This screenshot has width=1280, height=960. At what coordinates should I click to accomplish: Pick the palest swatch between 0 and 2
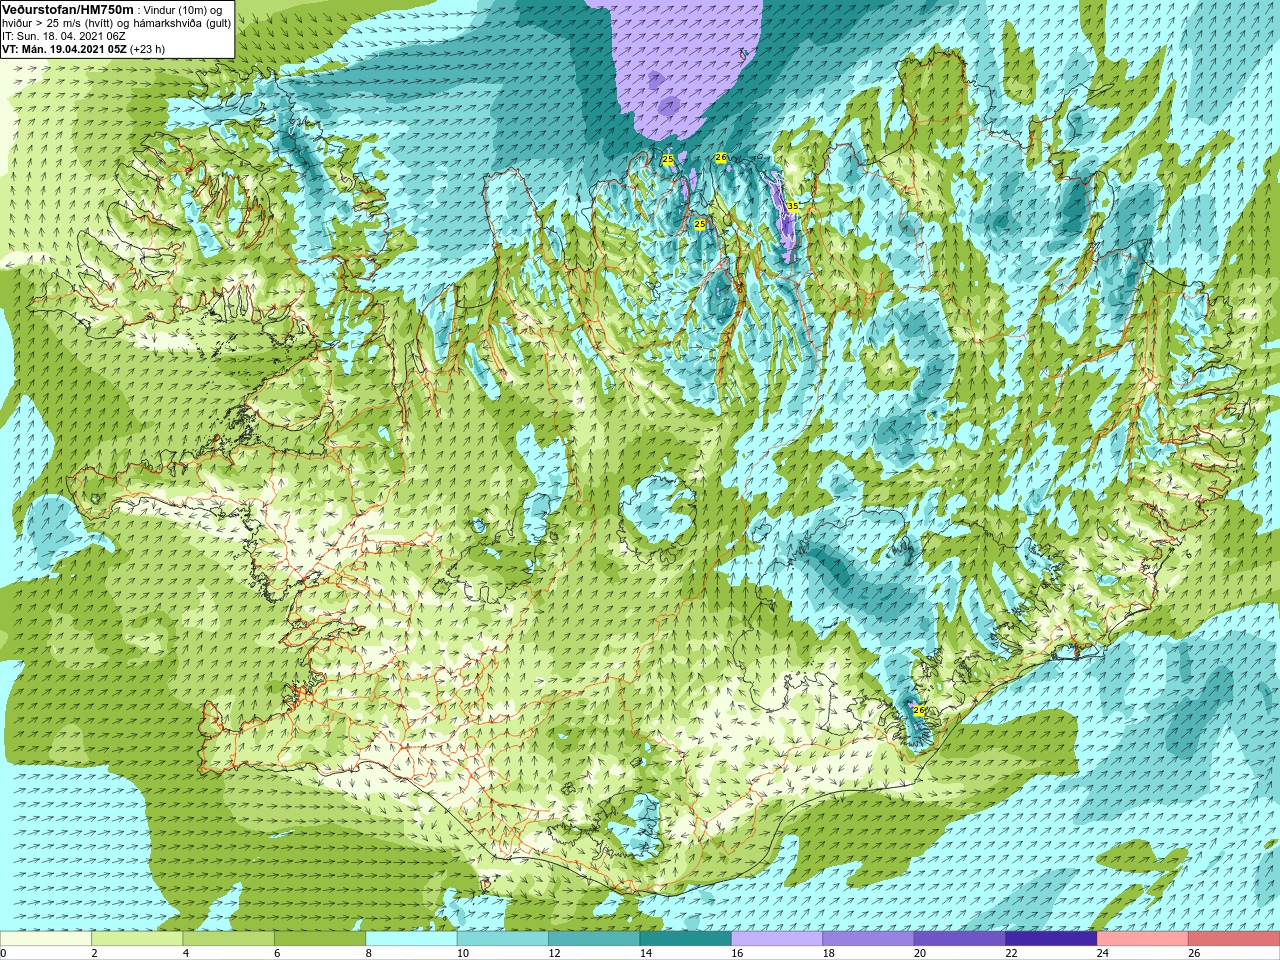click(46, 938)
